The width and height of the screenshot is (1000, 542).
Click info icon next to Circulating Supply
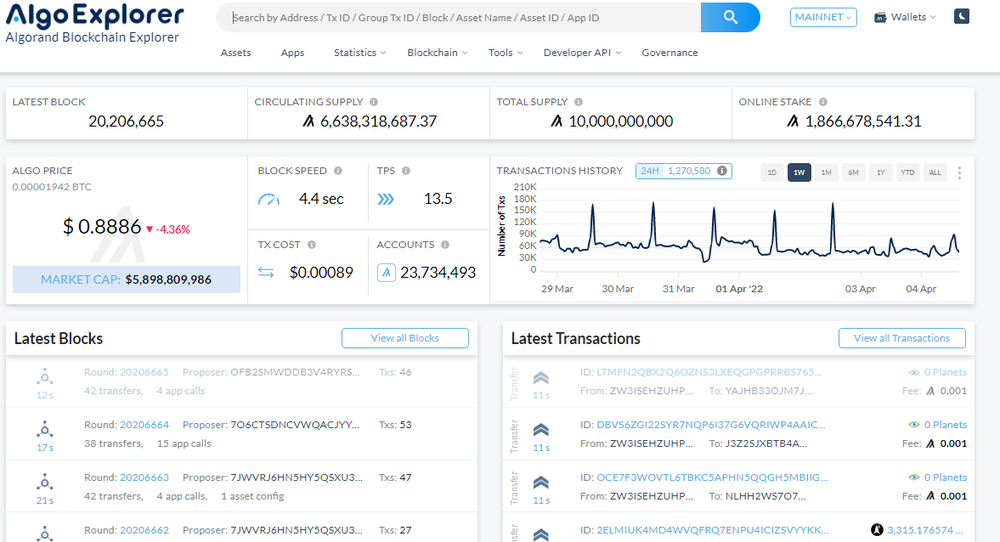tap(374, 102)
